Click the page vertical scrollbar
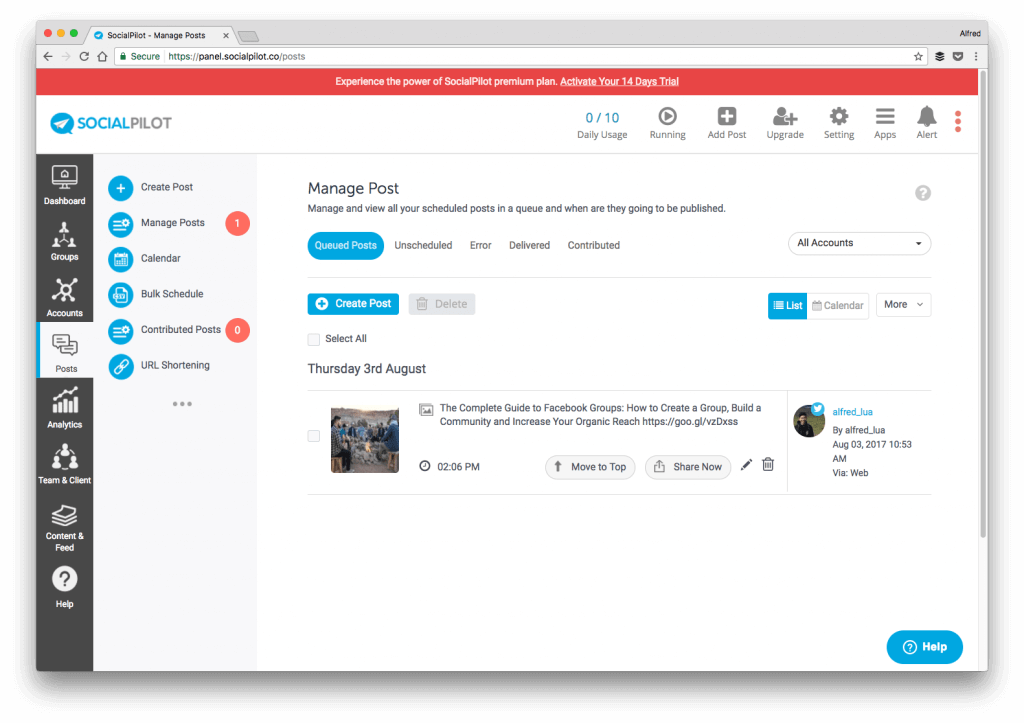 pos(983,304)
